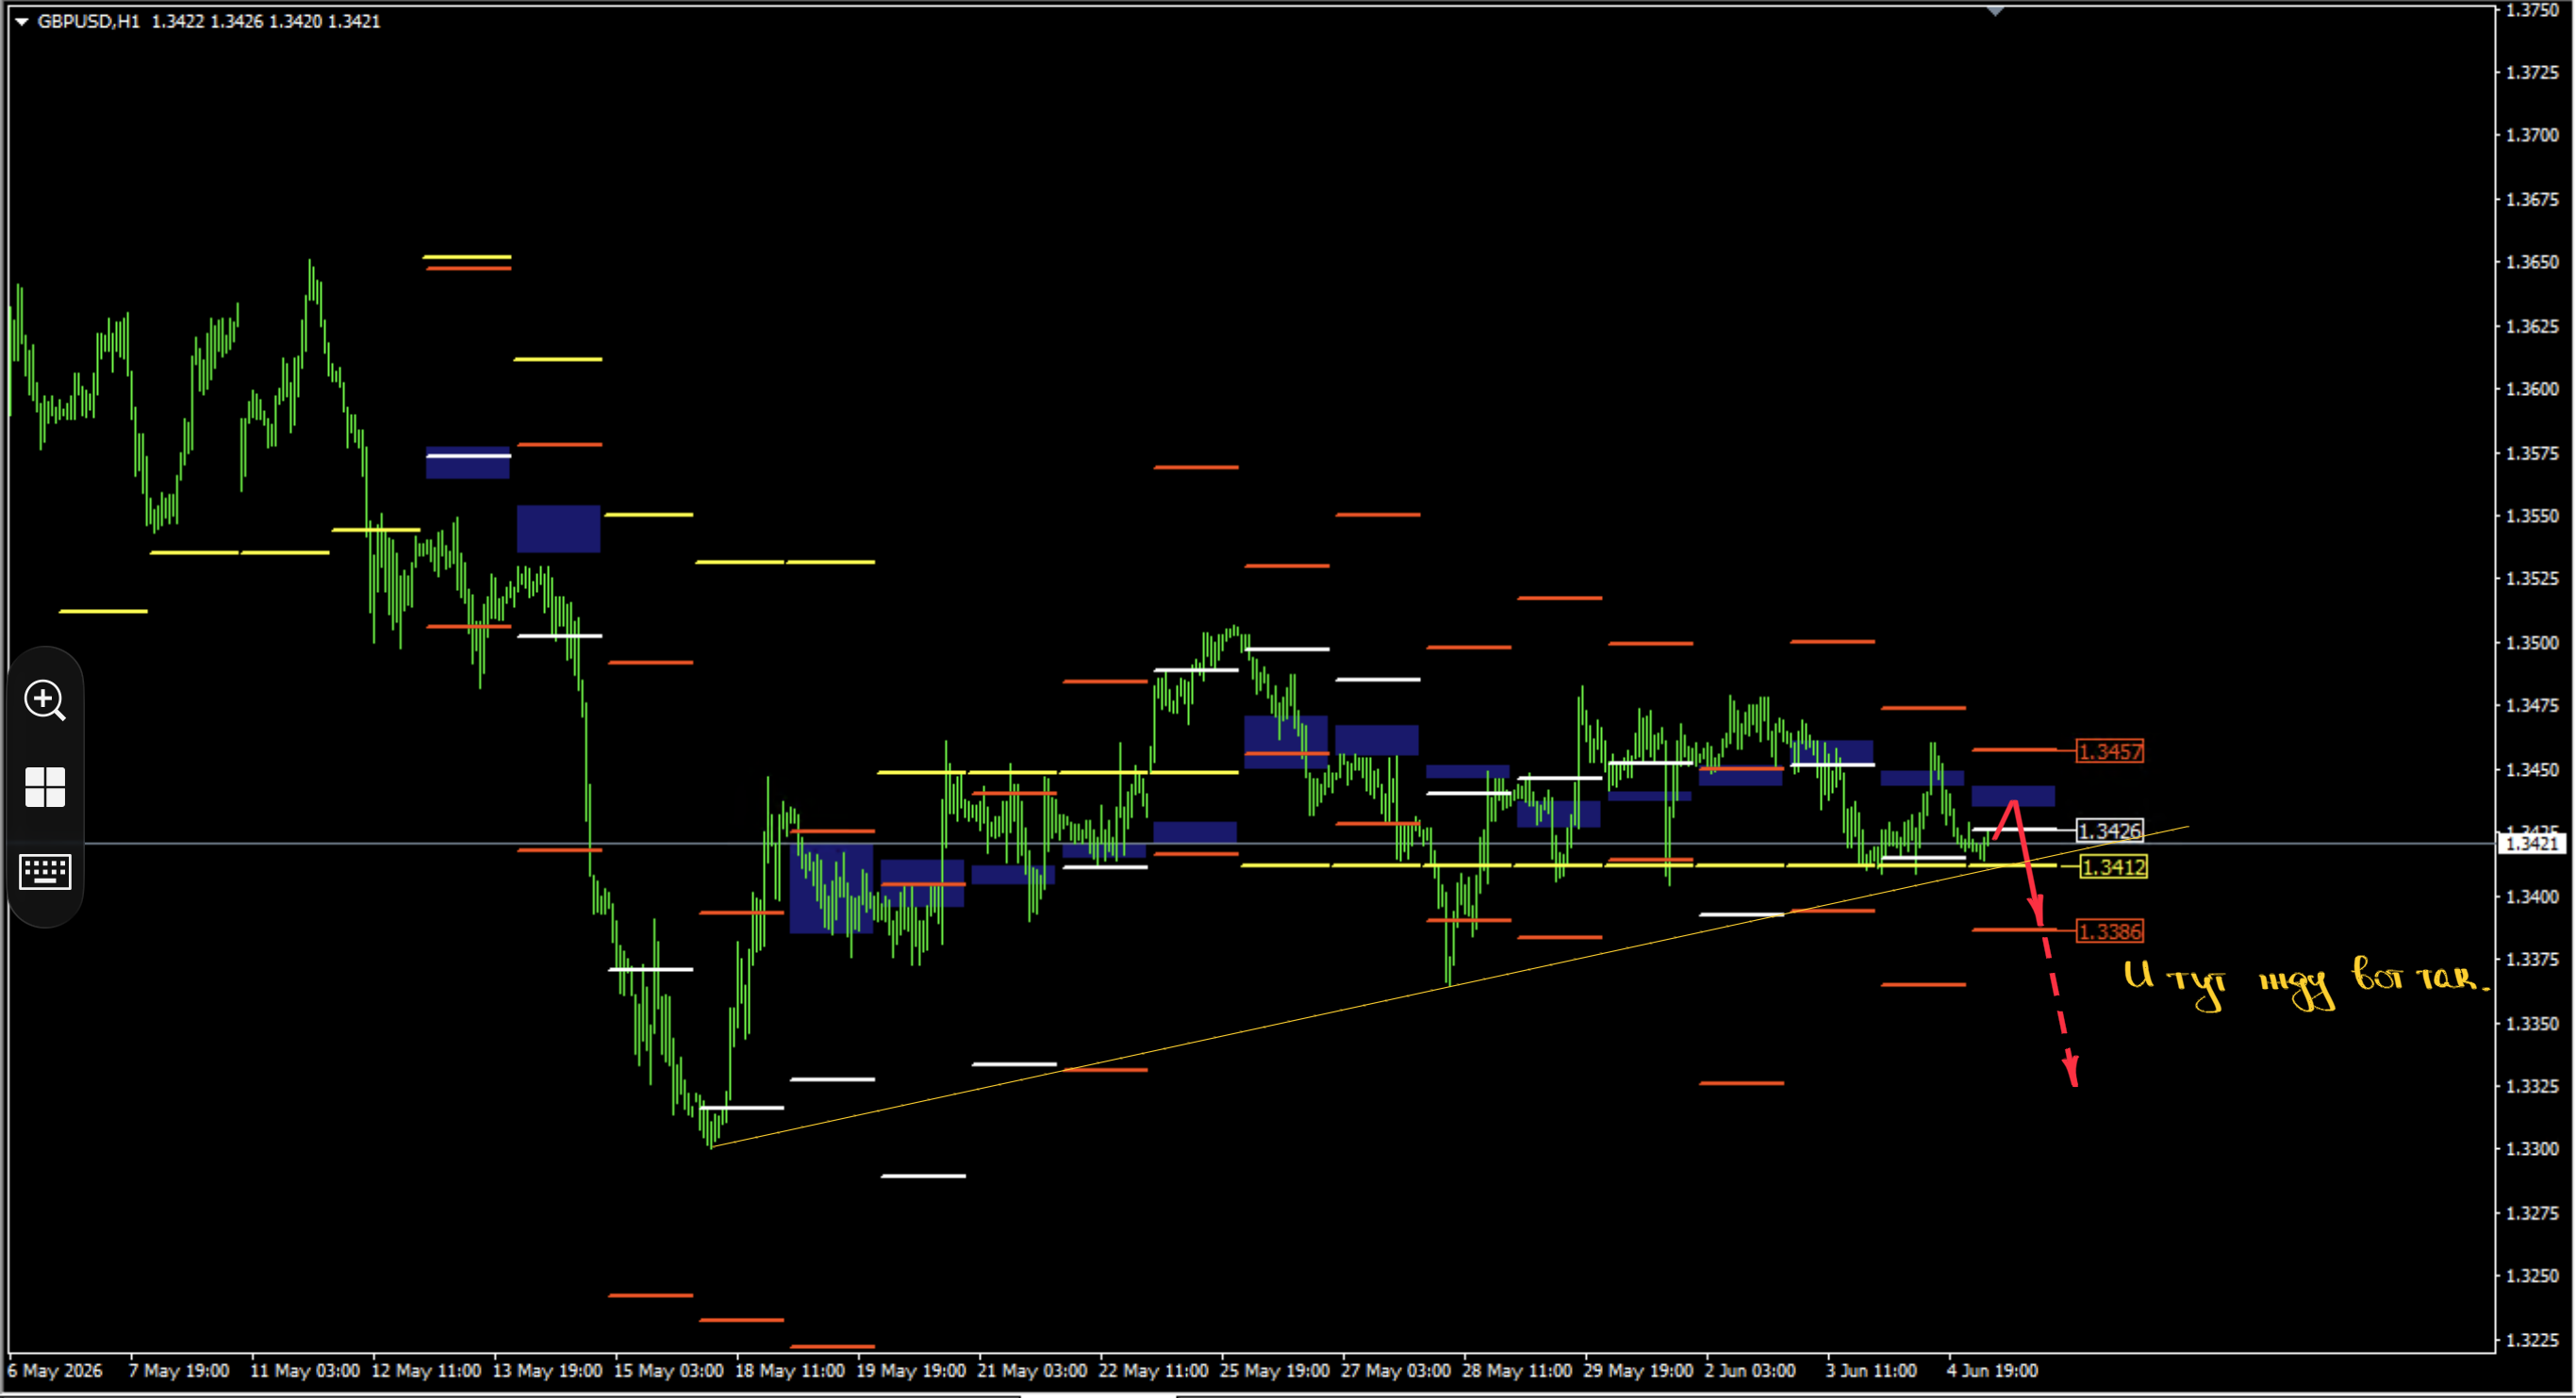Screen dimensions: 2576x1398
Task: Click the magnifier zoom-in icon
Action: (45, 700)
